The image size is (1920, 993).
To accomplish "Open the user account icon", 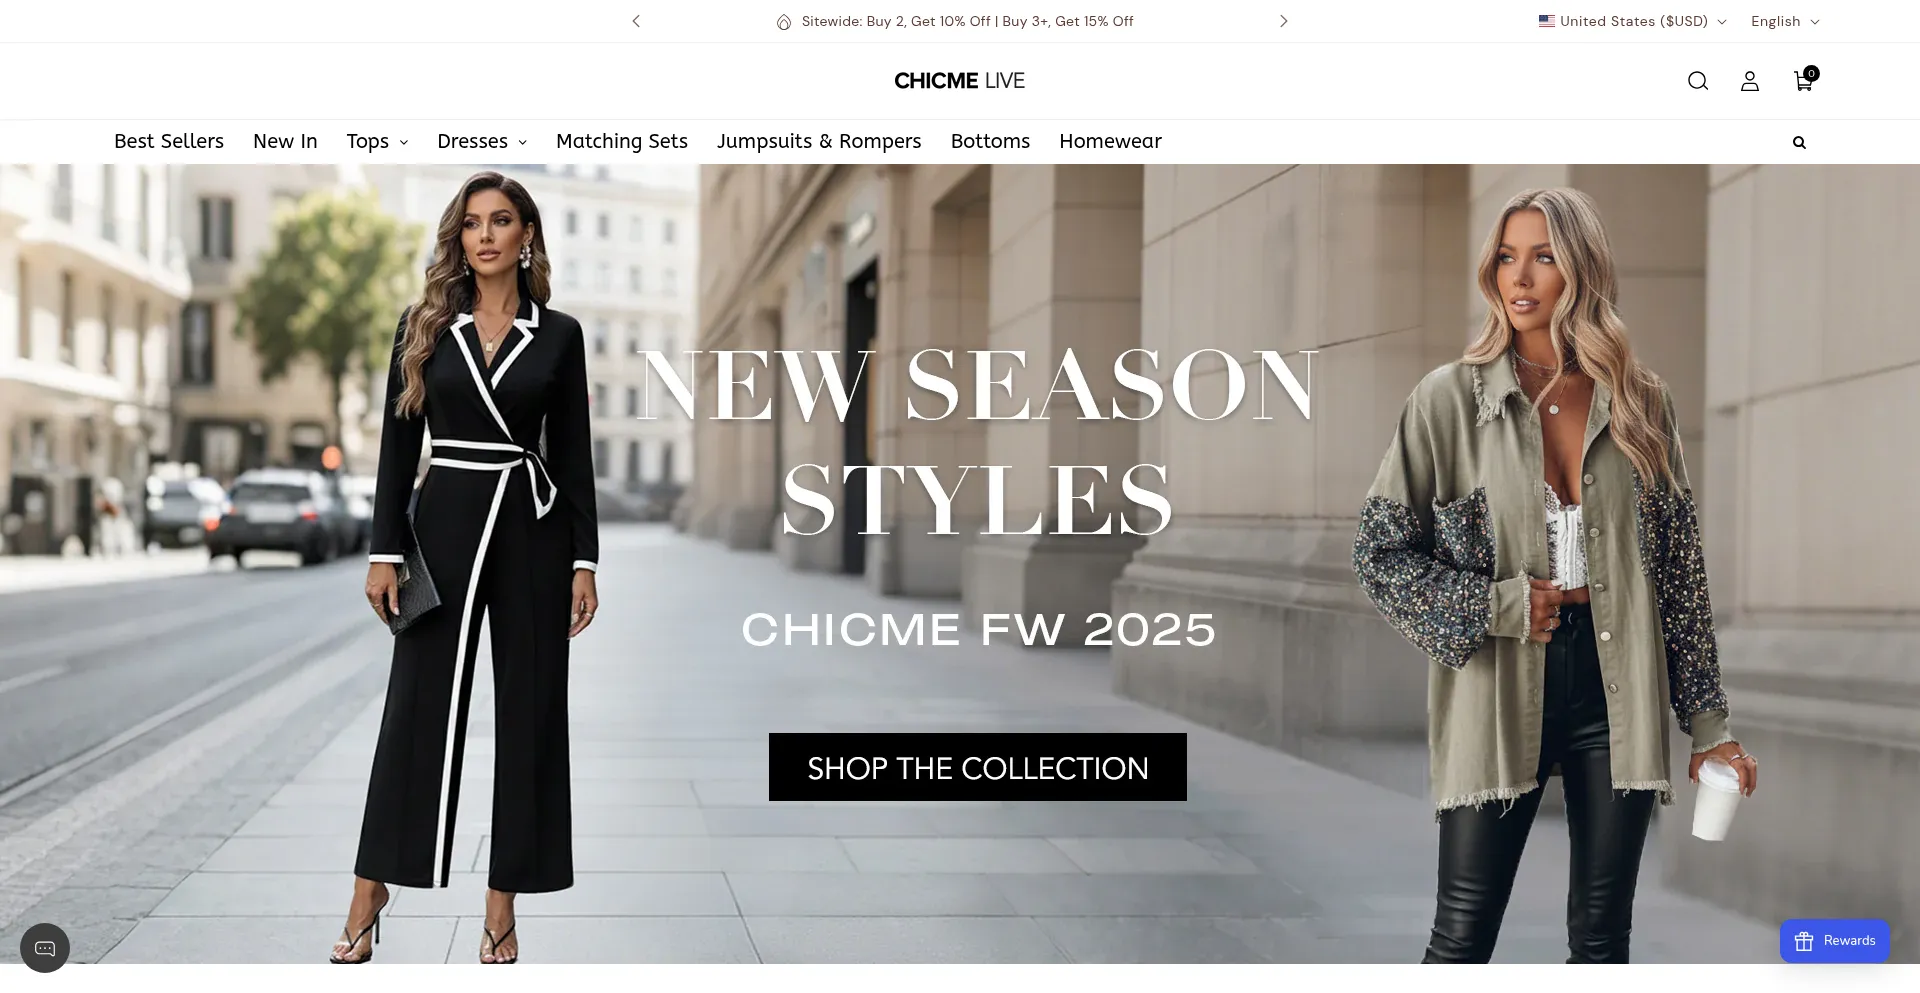I will [x=1750, y=81].
